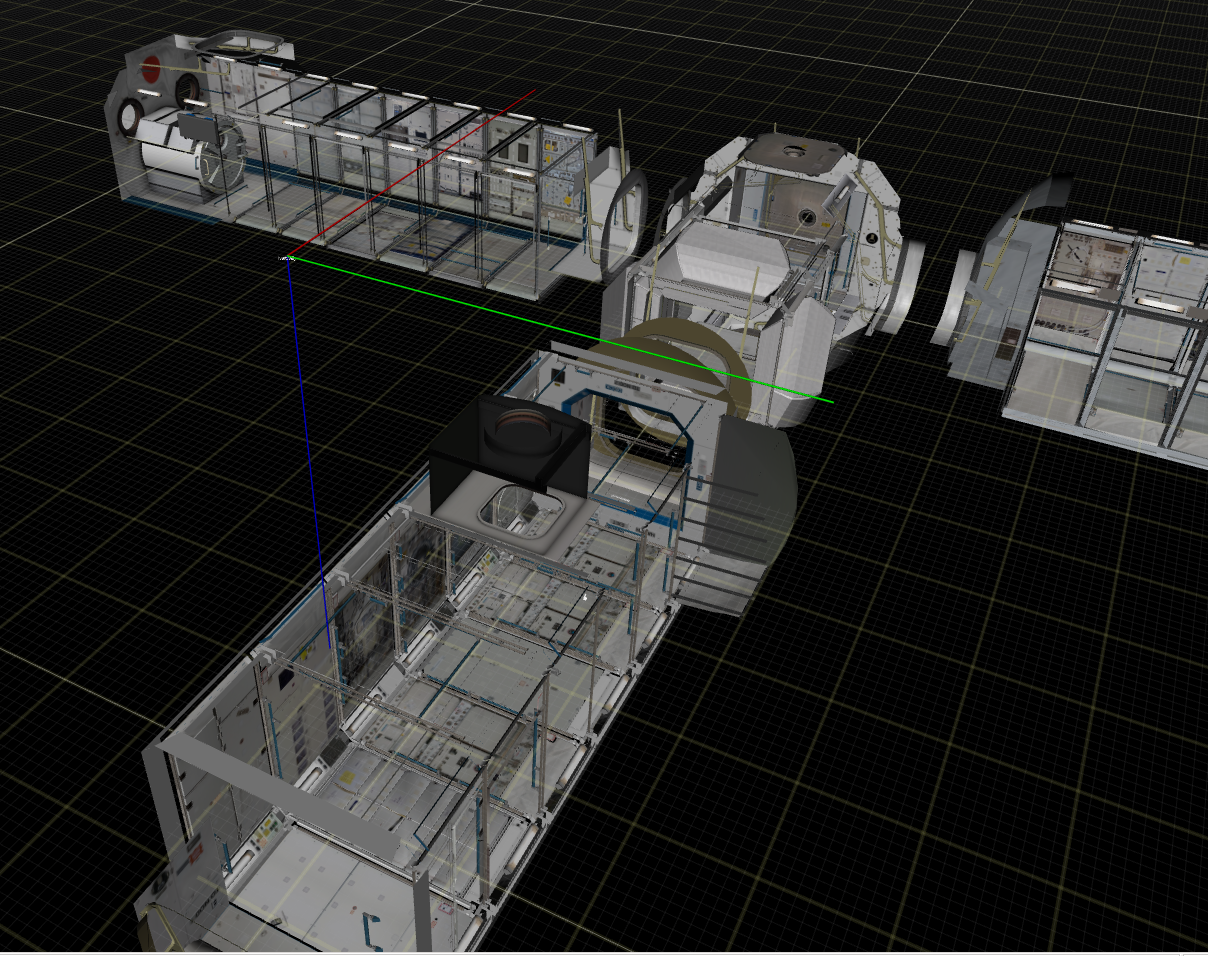The image size is (1208, 956).
Task: Select the window opening under the black cupola box
Action: tap(520, 510)
